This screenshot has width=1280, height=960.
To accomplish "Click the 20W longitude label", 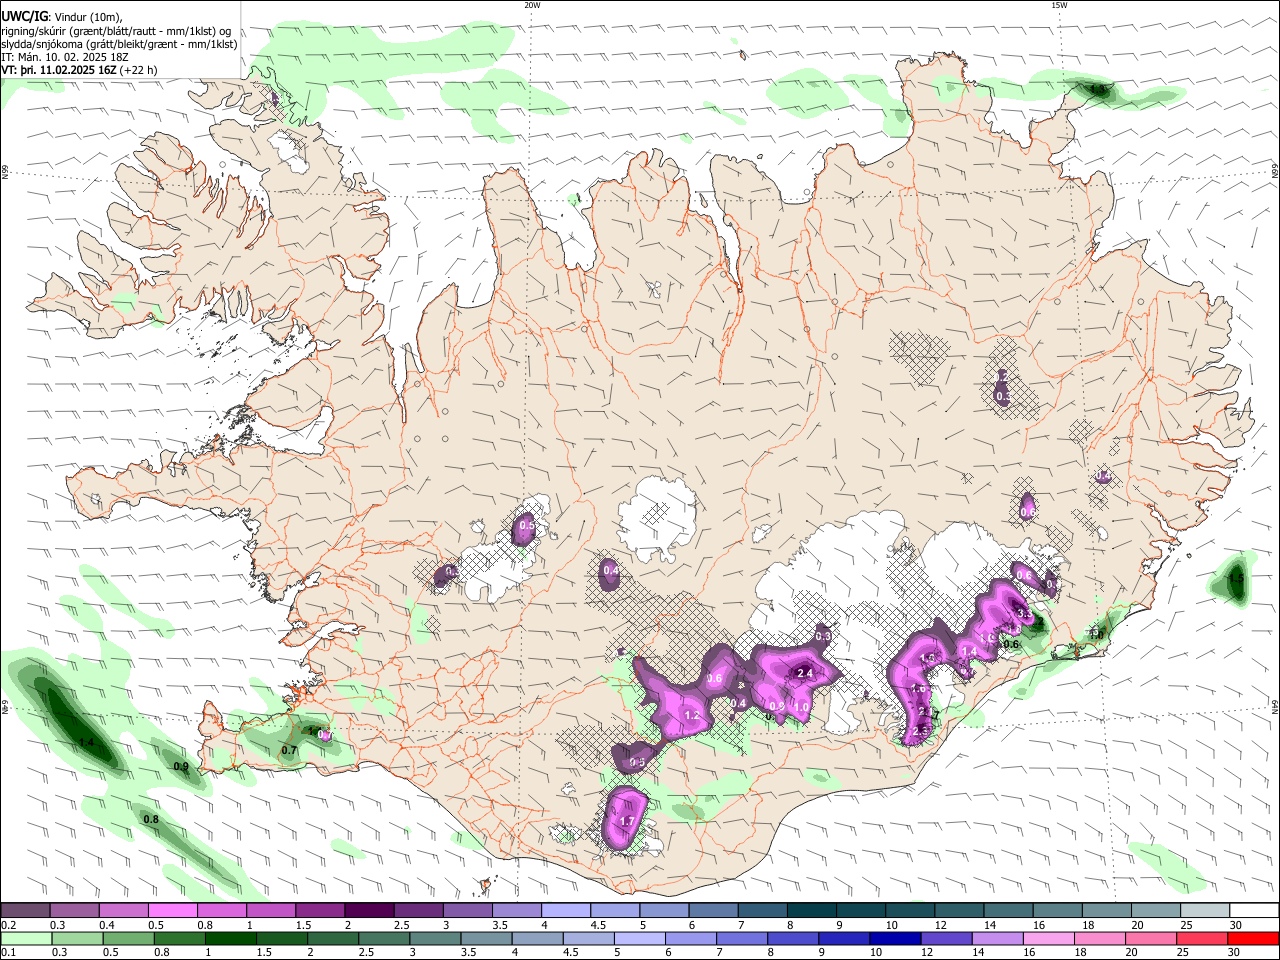I will [532, 5].
